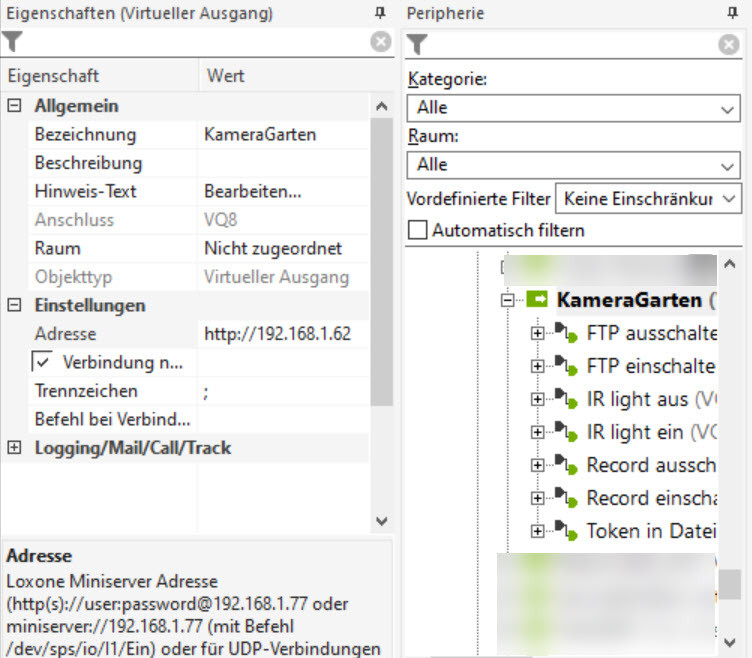The image size is (752, 658).
Task: Click the Token in Datei command icon
Action: pos(566,531)
